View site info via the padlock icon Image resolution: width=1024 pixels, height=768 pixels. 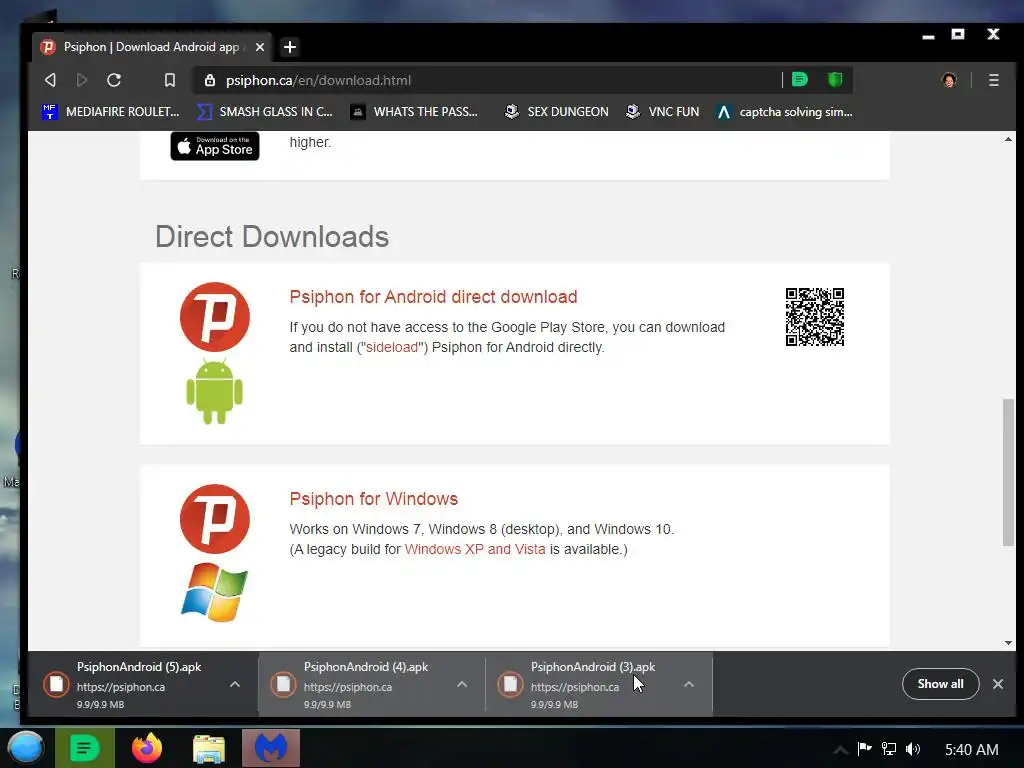coord(210,80)
